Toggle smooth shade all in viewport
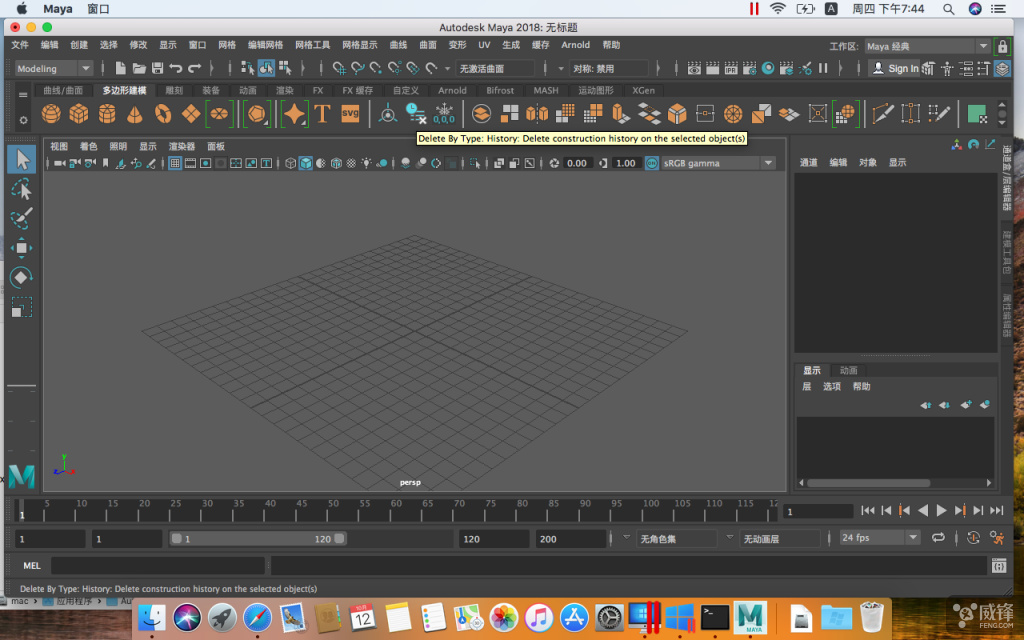Screen dimensions: 1024x640 pyautogui.click(x=306, y=163)
